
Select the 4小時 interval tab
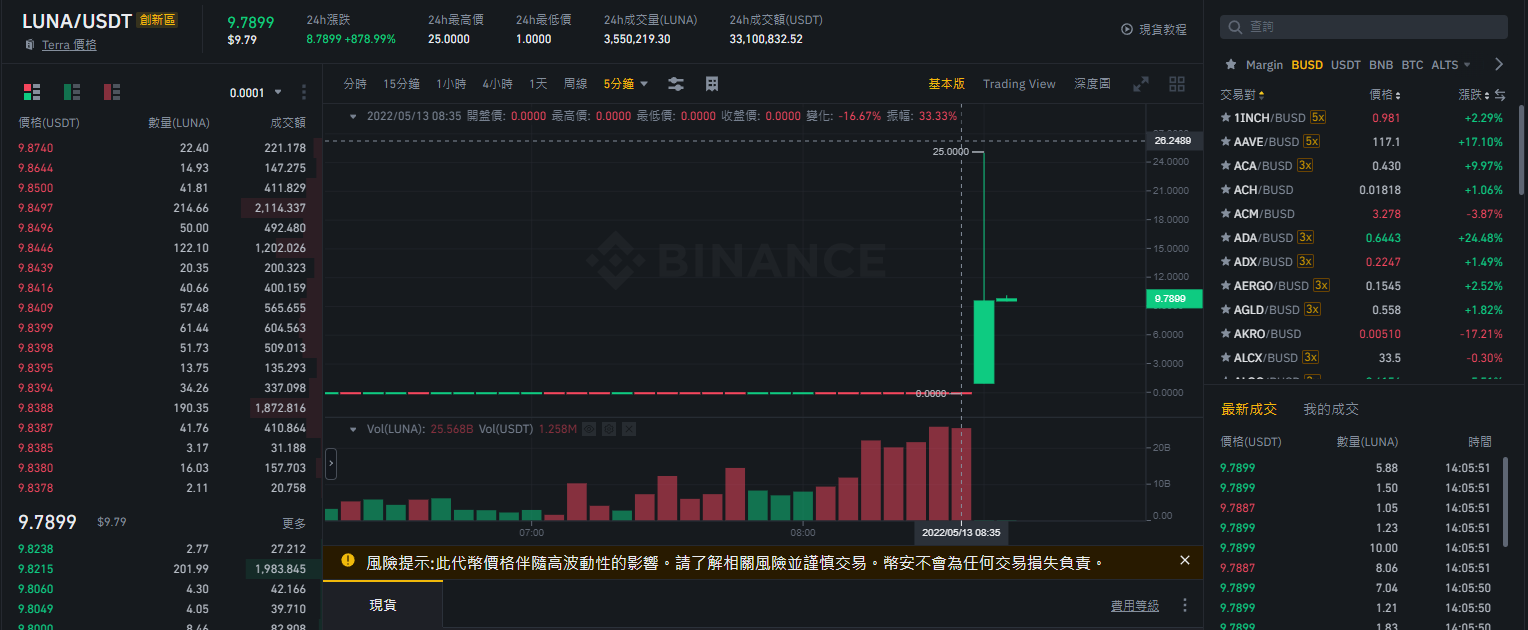click(x=497, y=84)
